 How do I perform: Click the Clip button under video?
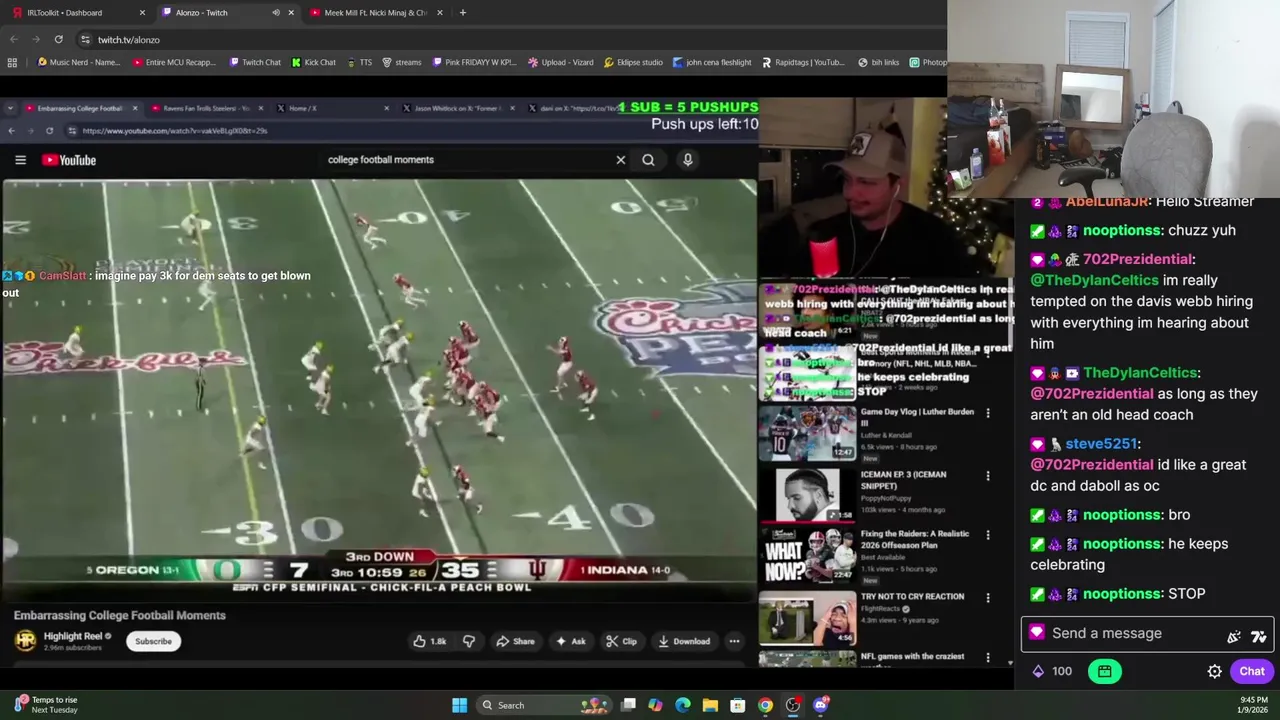click(621, 641)
